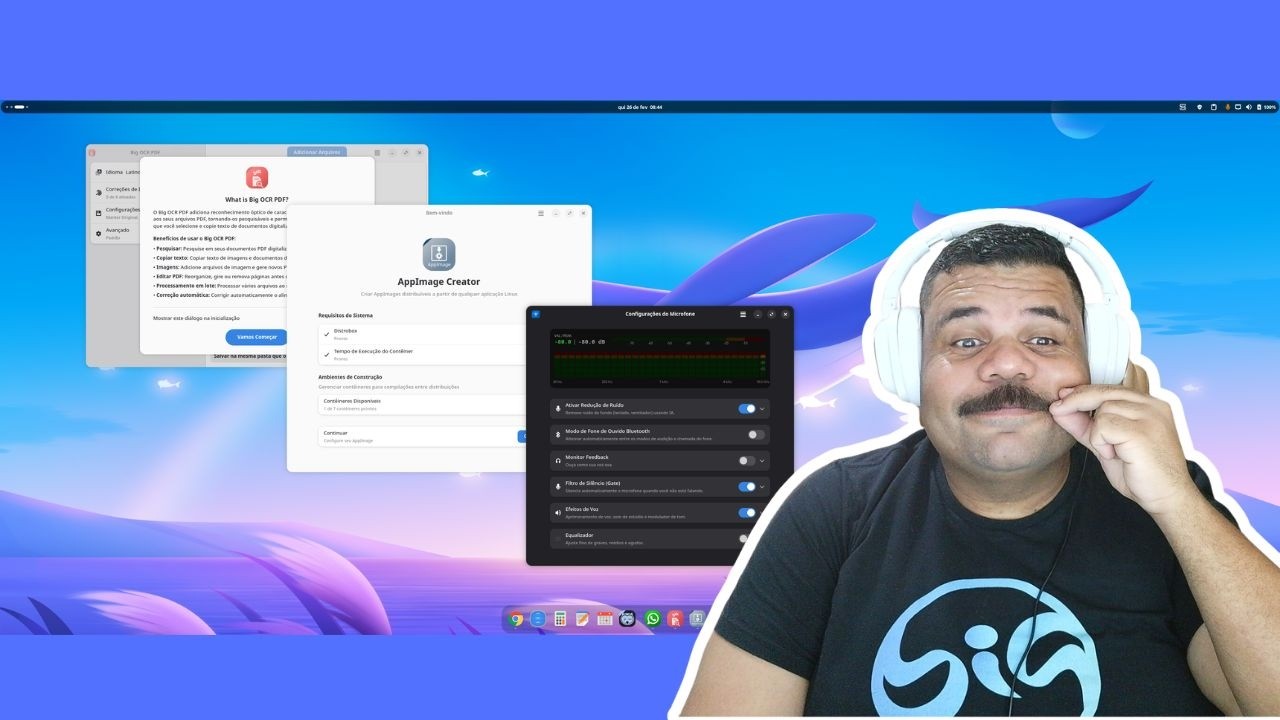
Task: Open volume indicator in top panel
Action: click(x=1248, y=107)
